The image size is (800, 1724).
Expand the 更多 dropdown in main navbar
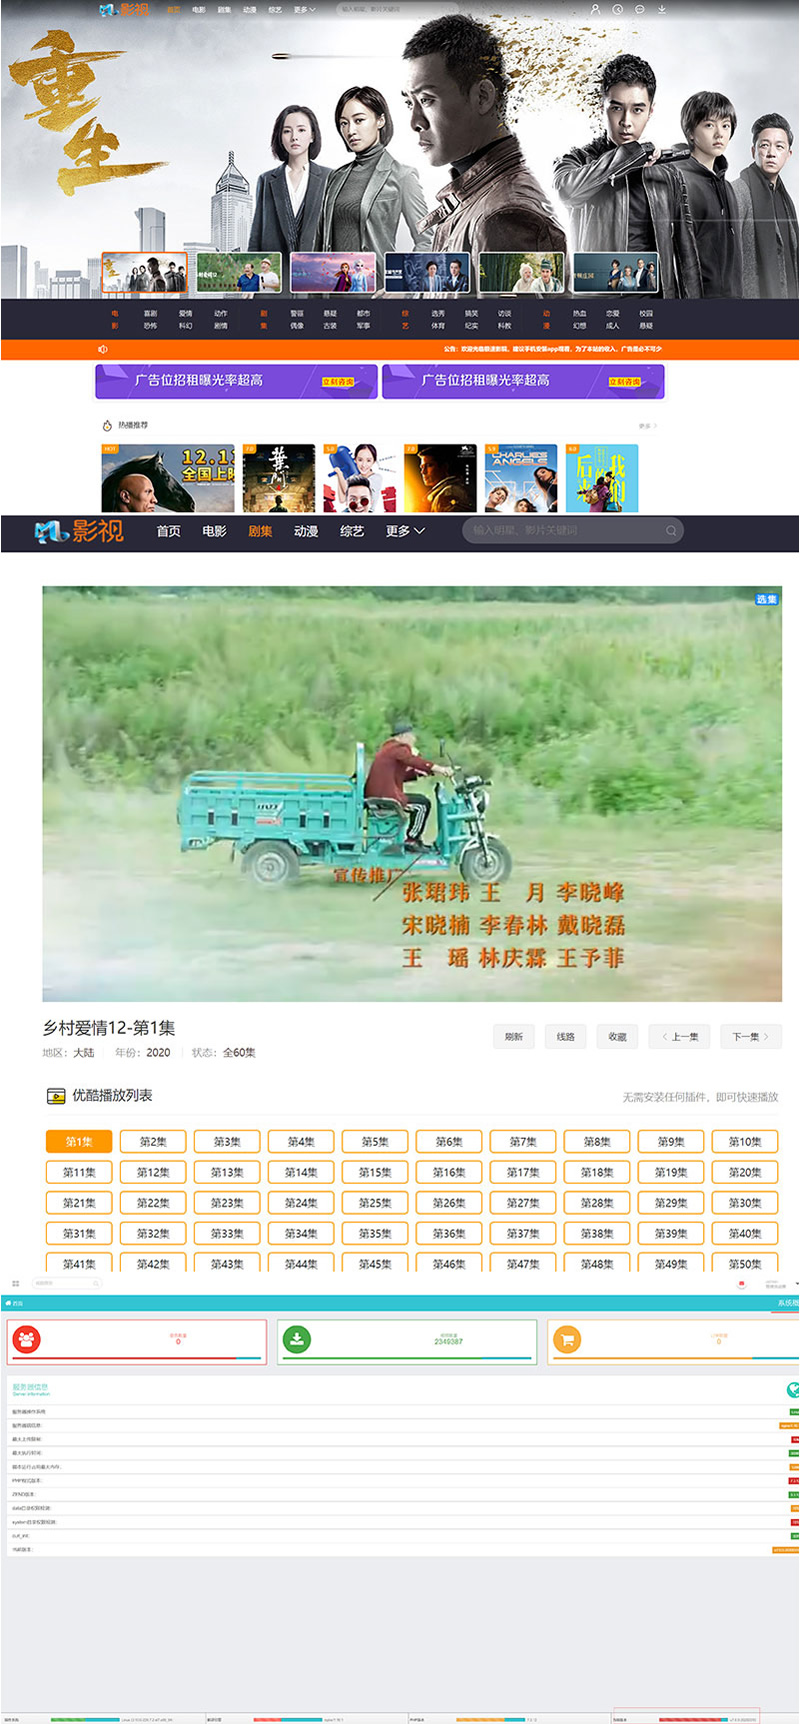[405, 531]
